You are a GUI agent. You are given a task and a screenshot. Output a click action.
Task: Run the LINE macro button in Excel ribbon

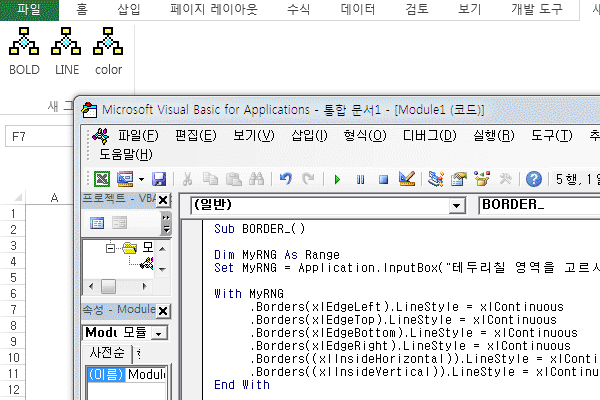(66, 51)
